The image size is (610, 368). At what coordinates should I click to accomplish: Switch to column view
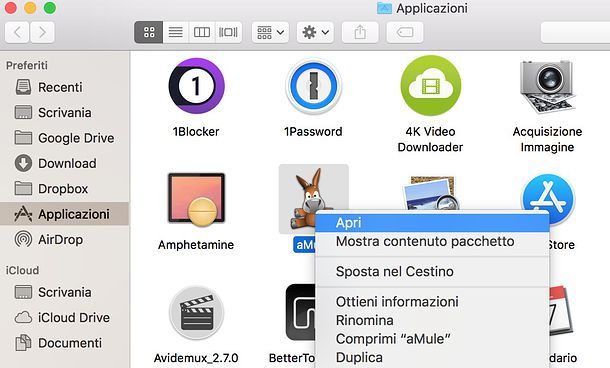click(202, 32)
